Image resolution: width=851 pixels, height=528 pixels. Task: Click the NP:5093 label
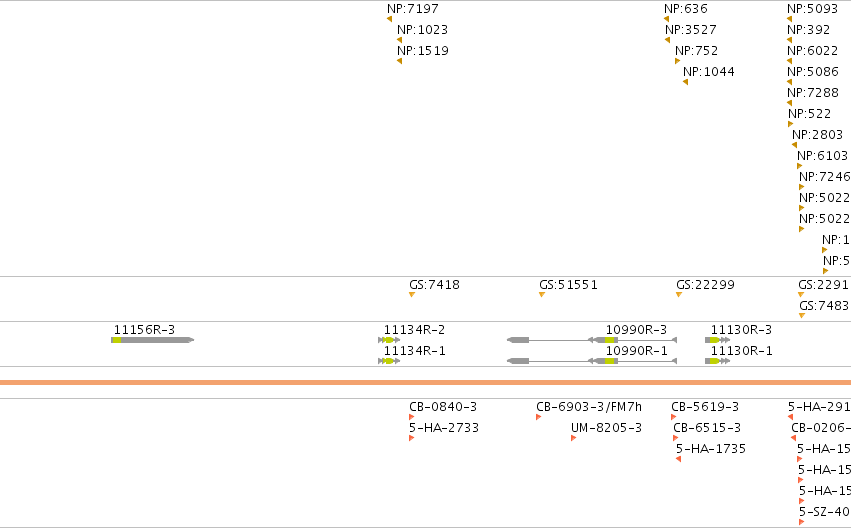[812, 9]
